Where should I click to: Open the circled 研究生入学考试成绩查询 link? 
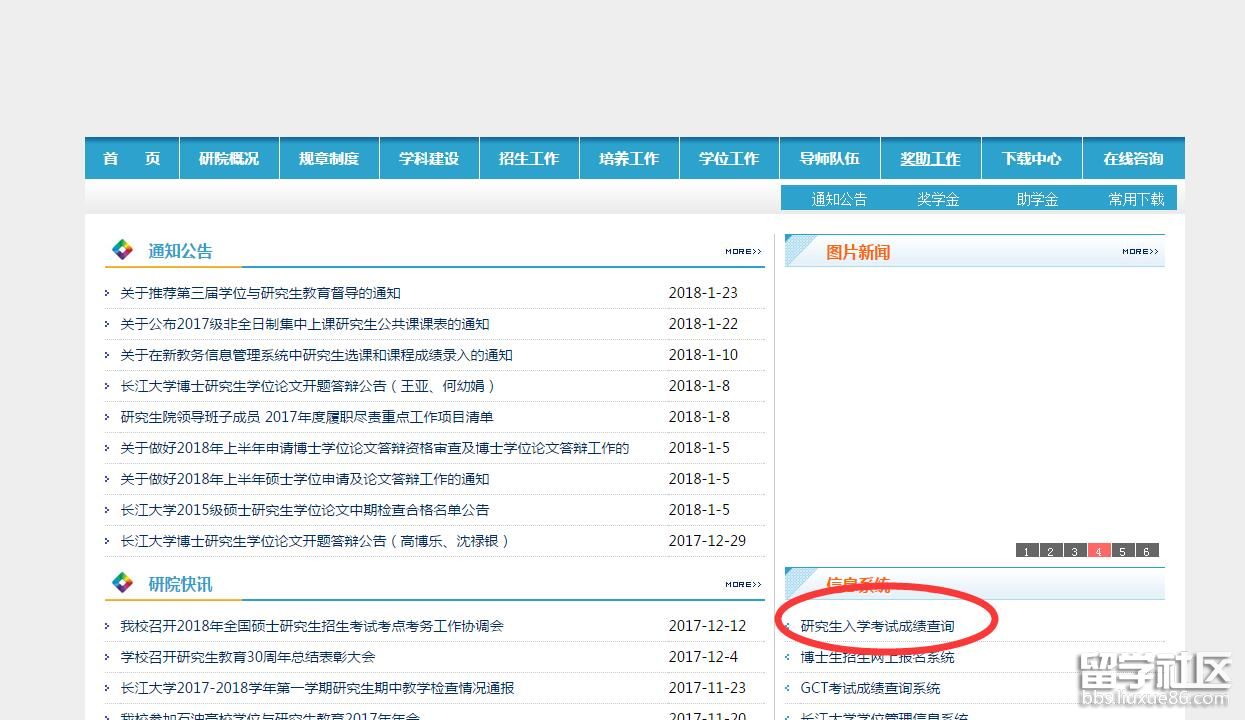pos(877,626)
